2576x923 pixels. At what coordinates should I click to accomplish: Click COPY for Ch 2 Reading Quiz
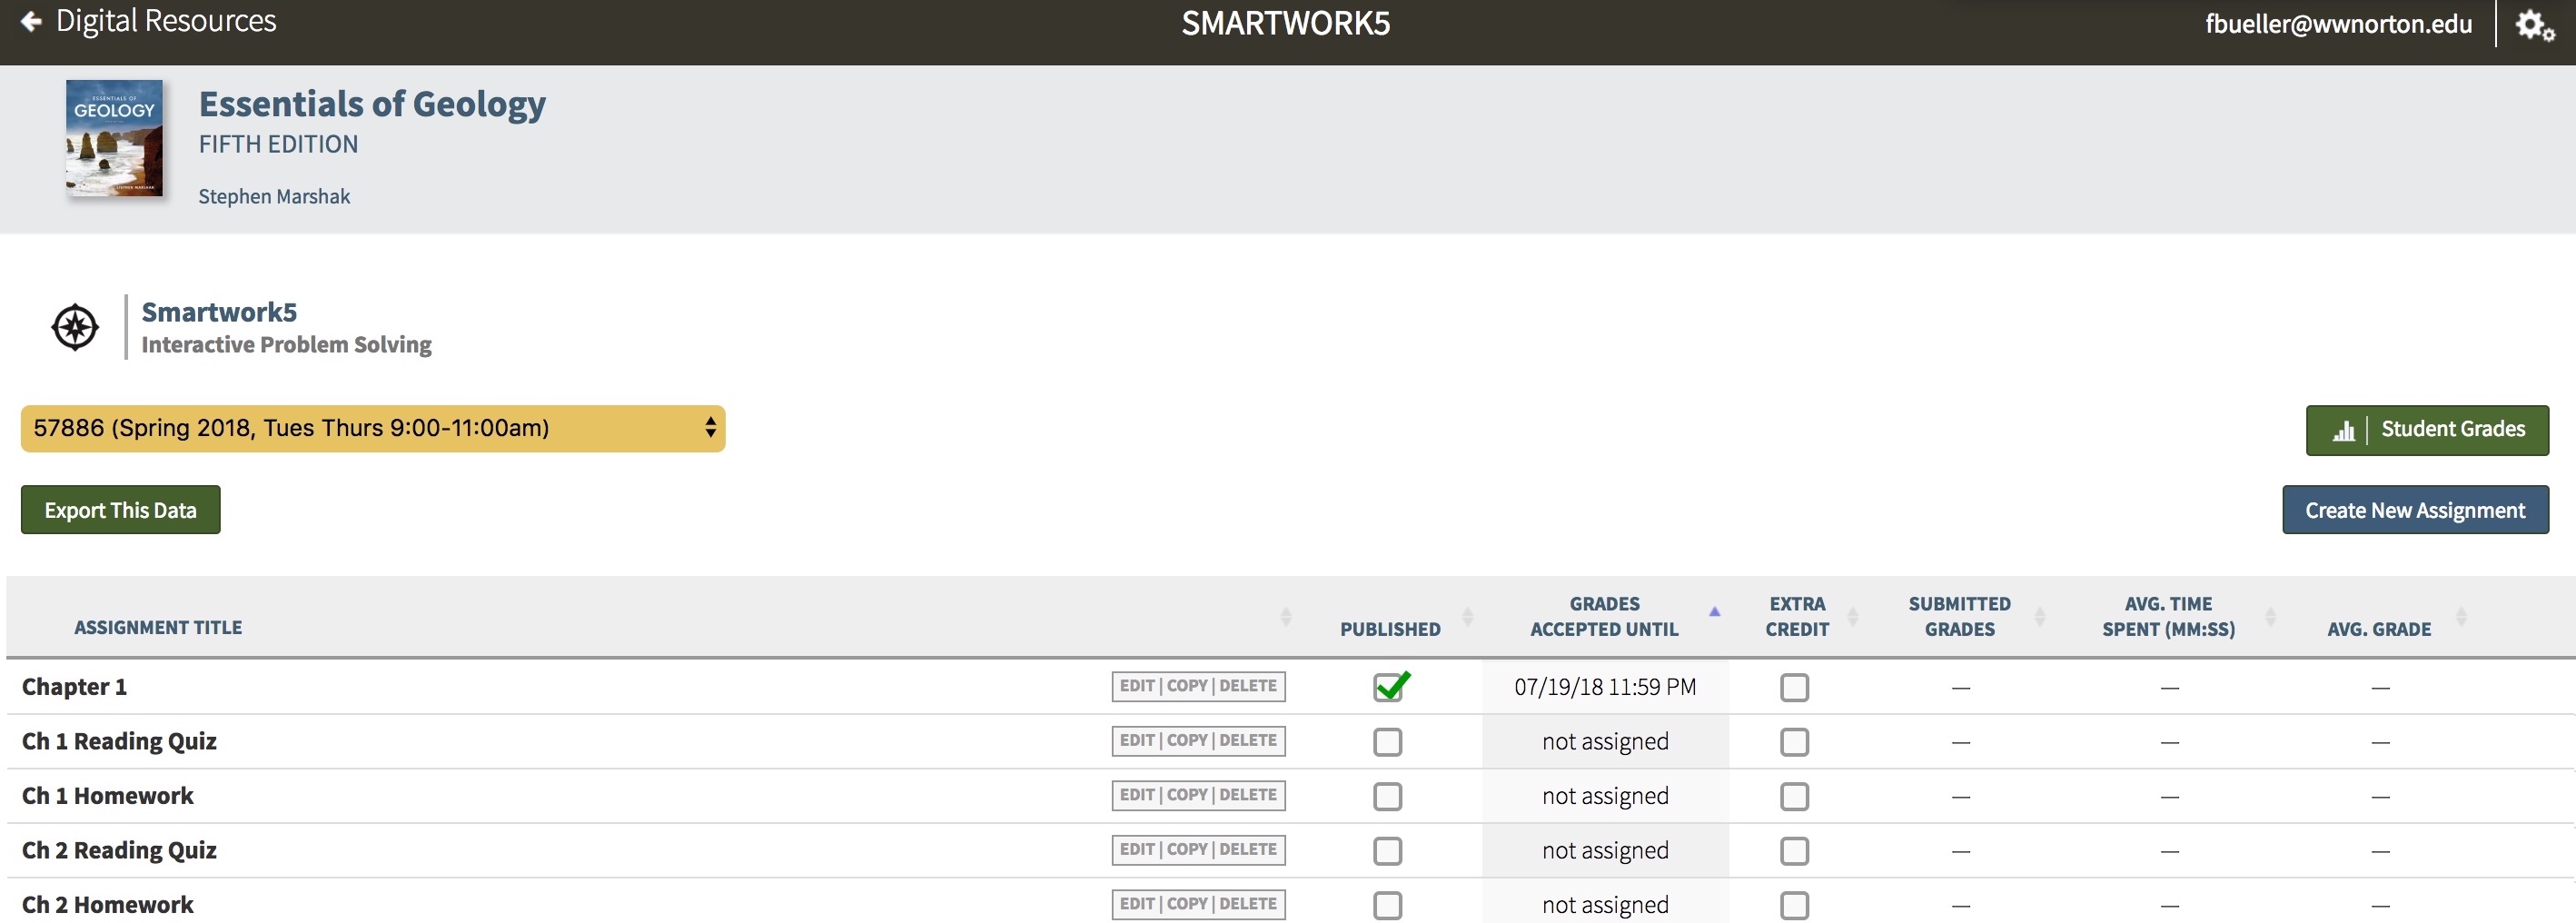[1188, 850]
